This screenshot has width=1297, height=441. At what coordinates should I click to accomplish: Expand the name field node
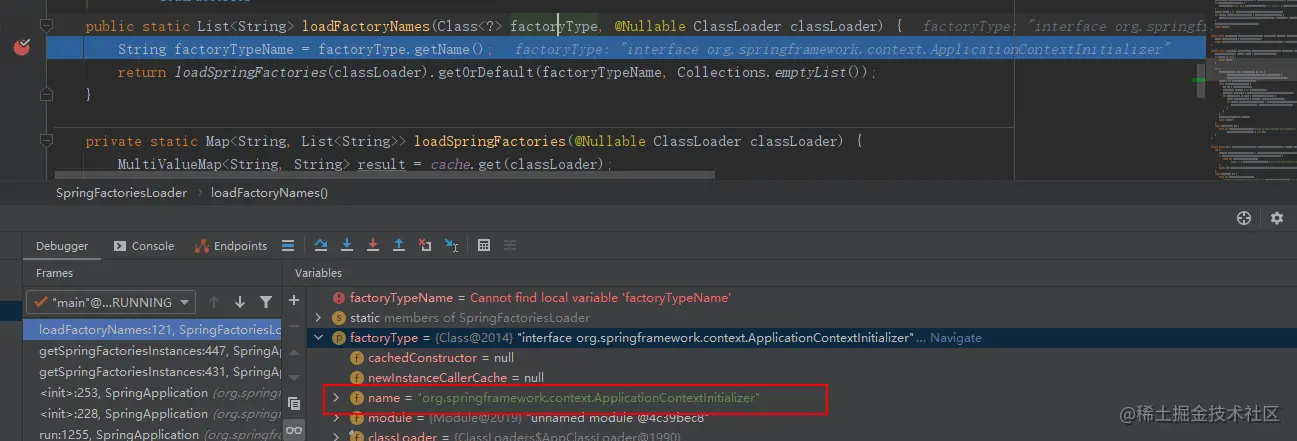337,398
